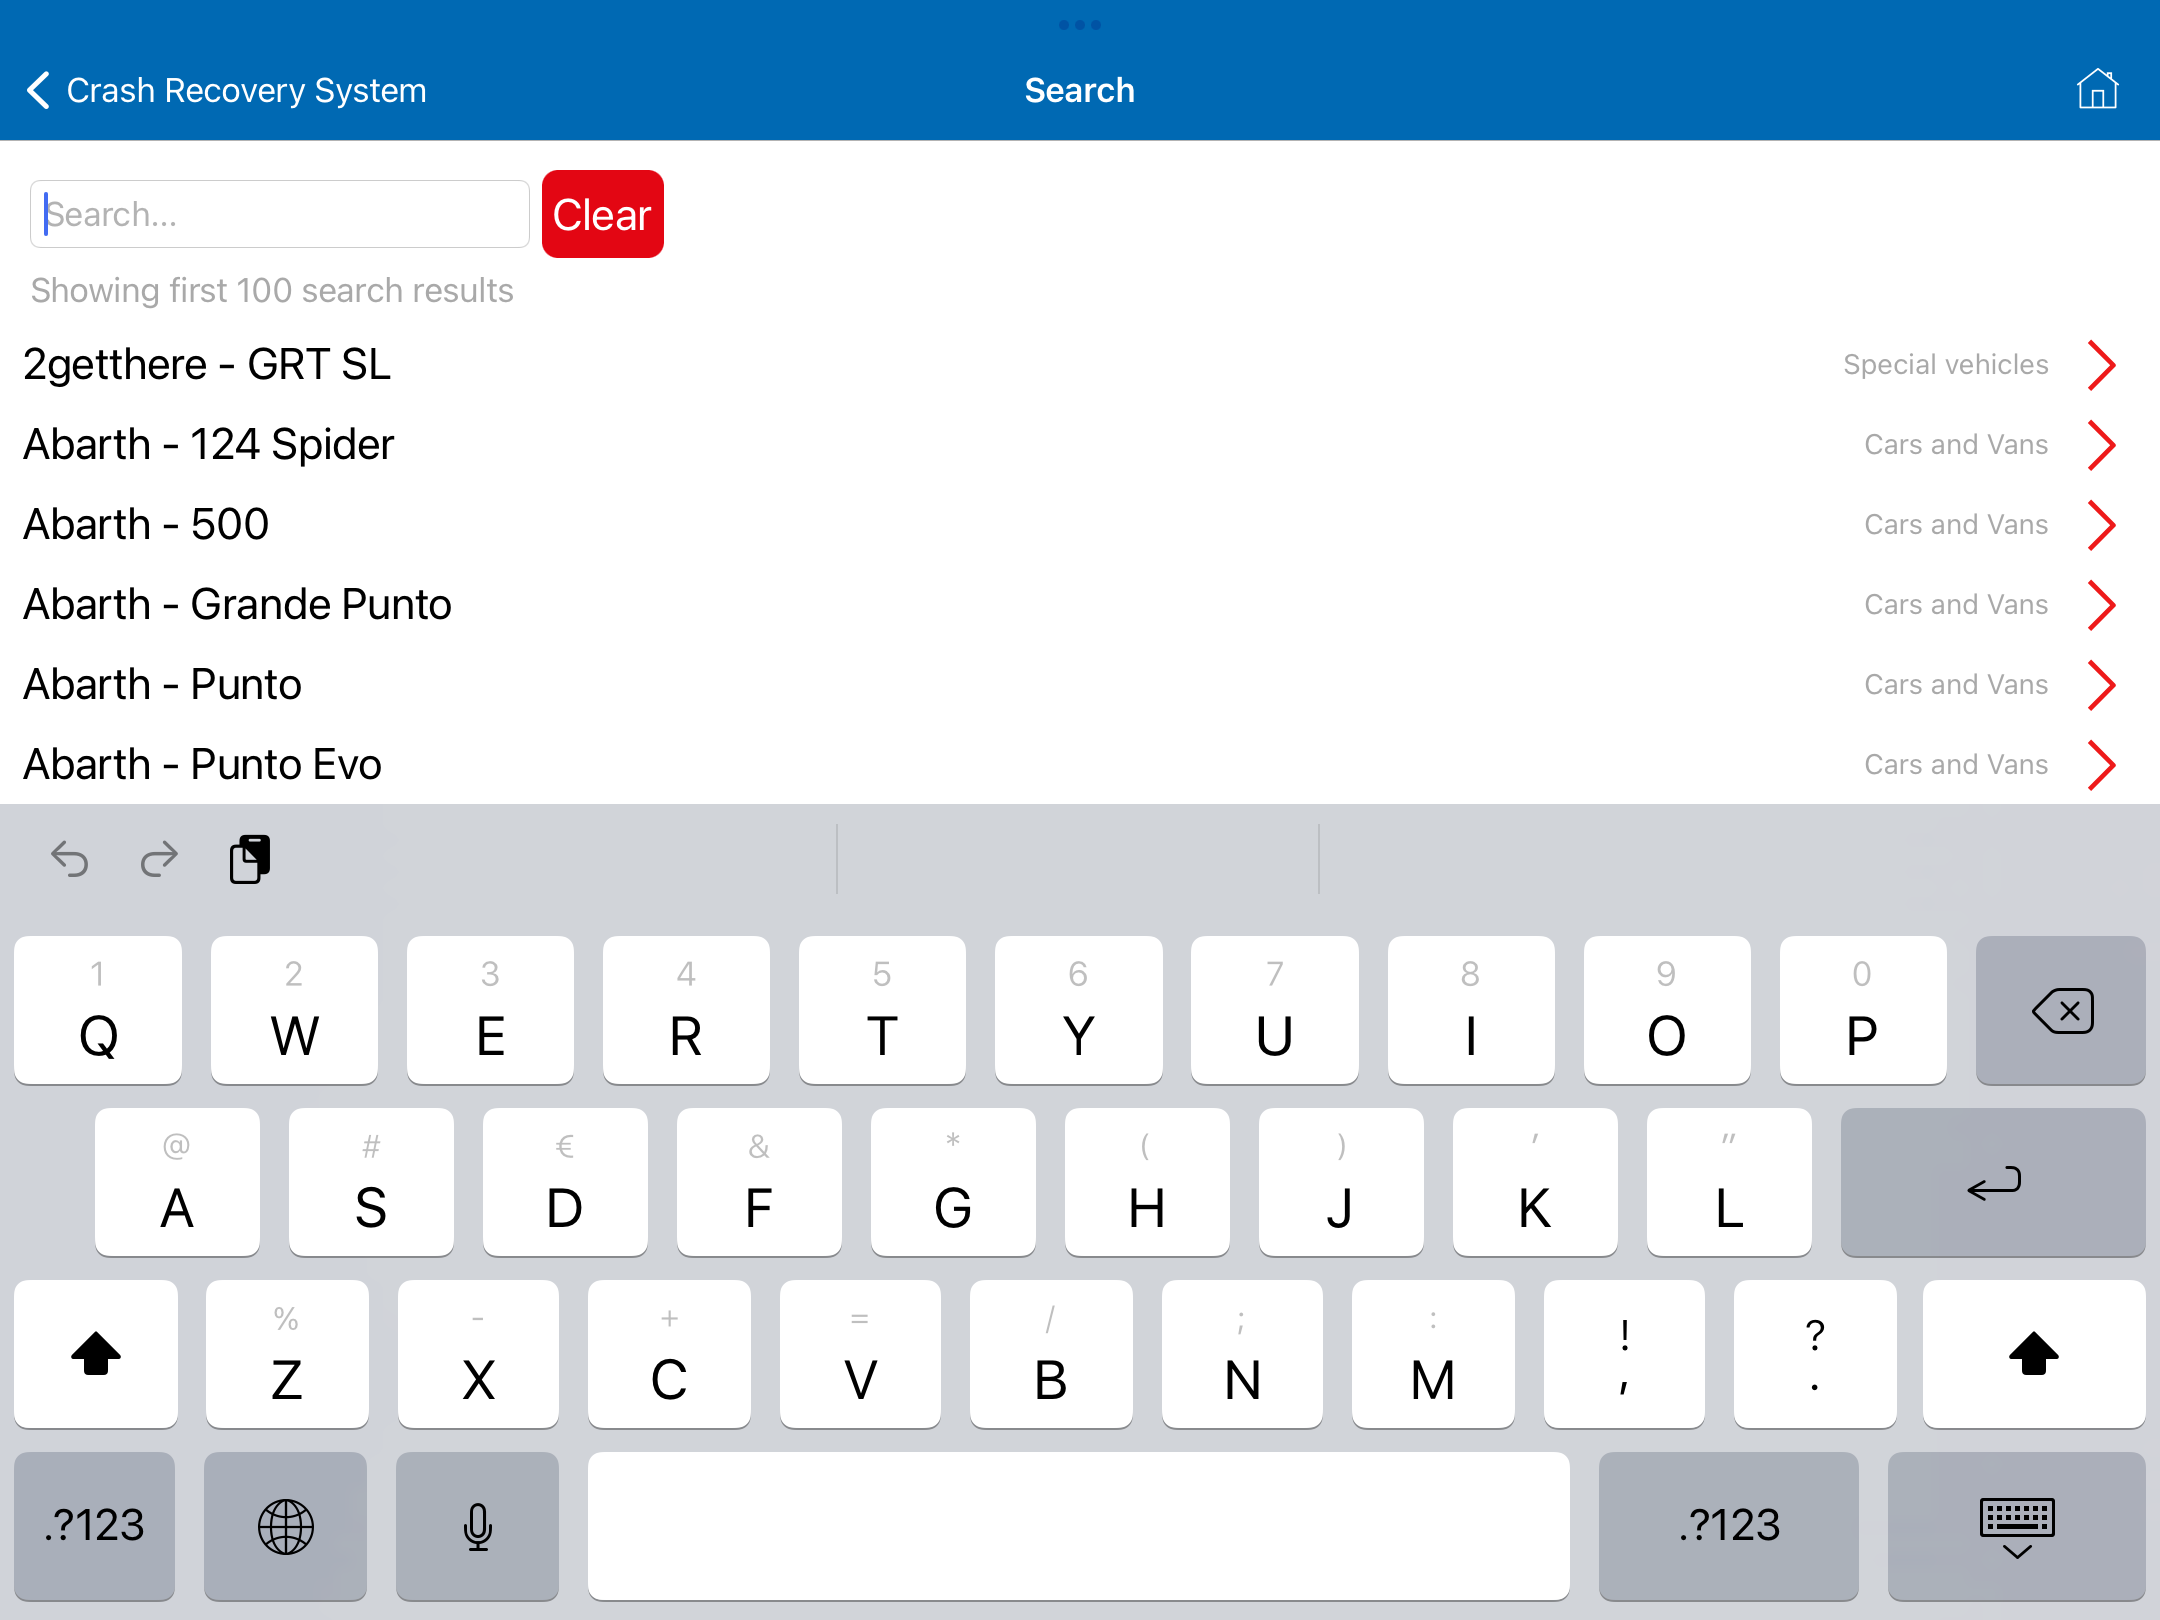
Task: Tap the W key
Action: [294, 1010]
